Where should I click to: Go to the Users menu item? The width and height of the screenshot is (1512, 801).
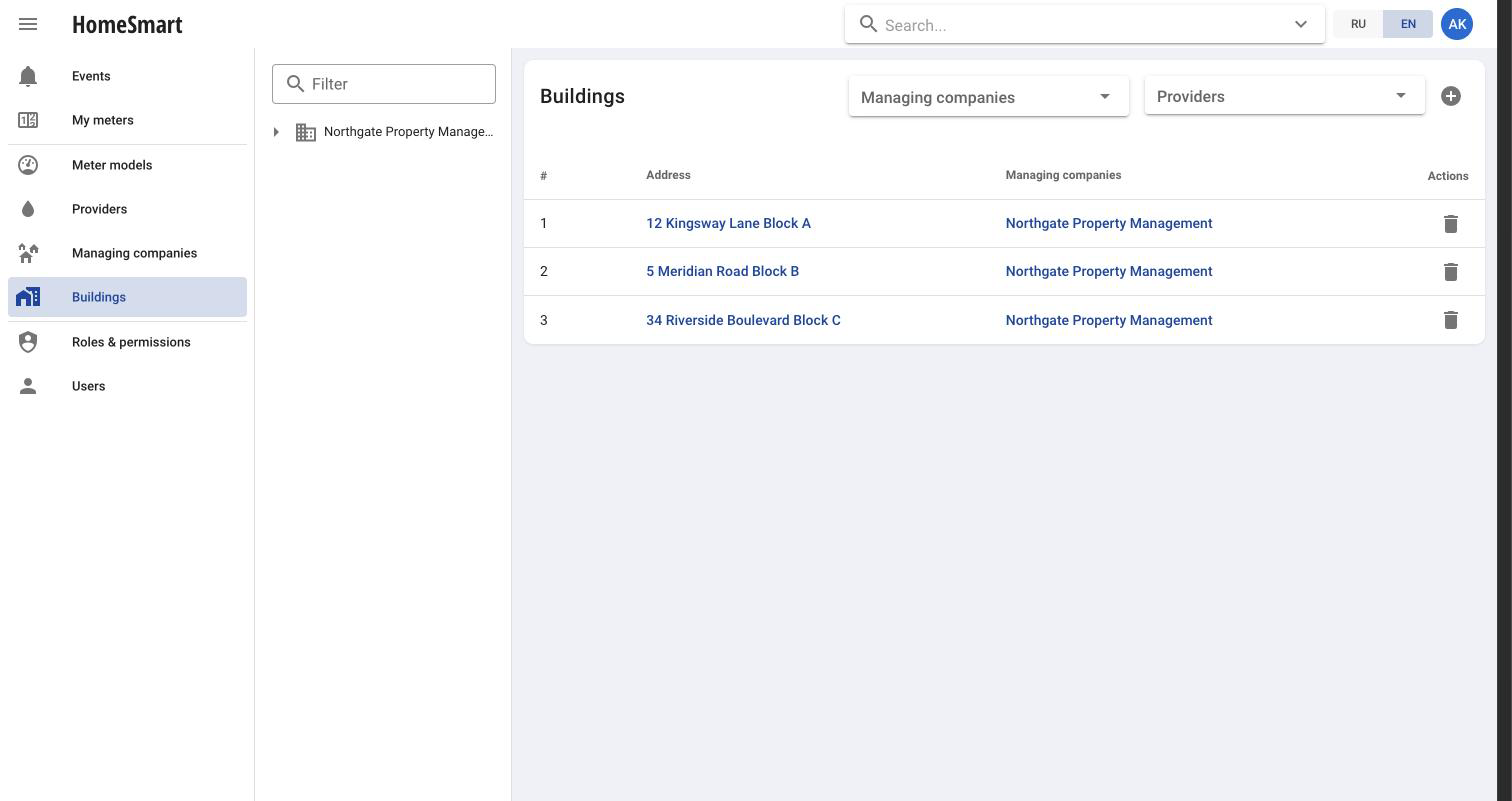(x=128, y=386)
